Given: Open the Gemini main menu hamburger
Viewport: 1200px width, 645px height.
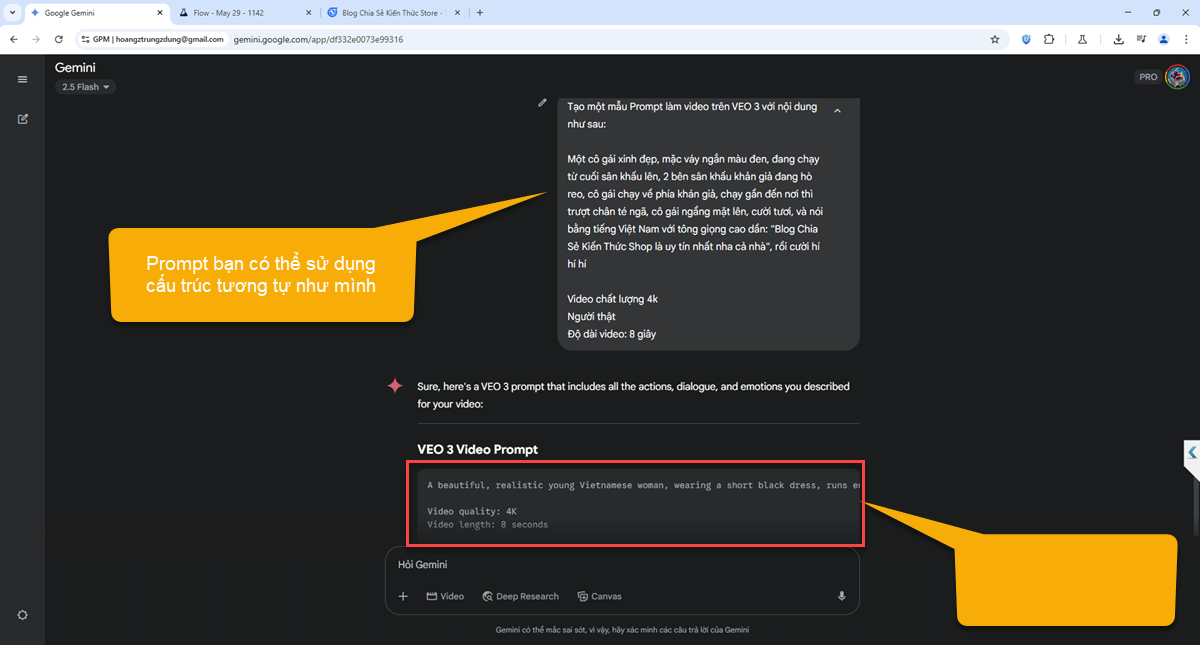Looking at the screenshot, I should (22, 79).
